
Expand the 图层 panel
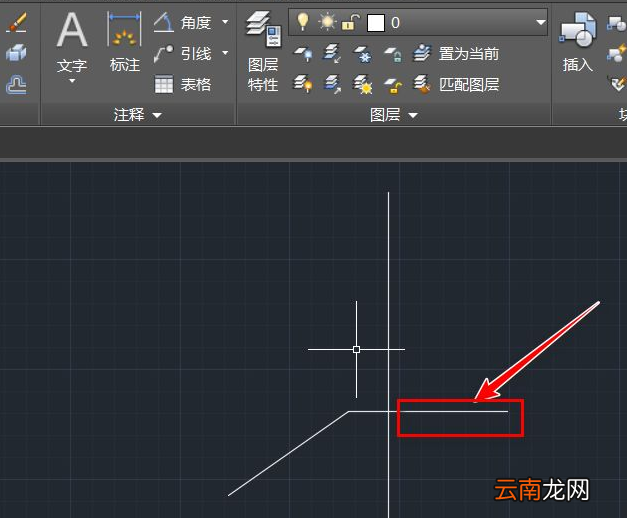[x=394, y=115]
